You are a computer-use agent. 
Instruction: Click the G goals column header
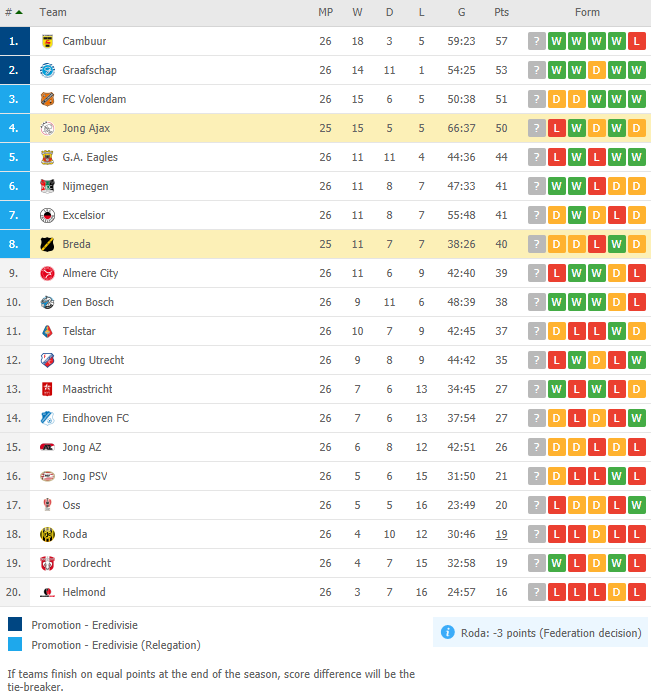(461, 12)
